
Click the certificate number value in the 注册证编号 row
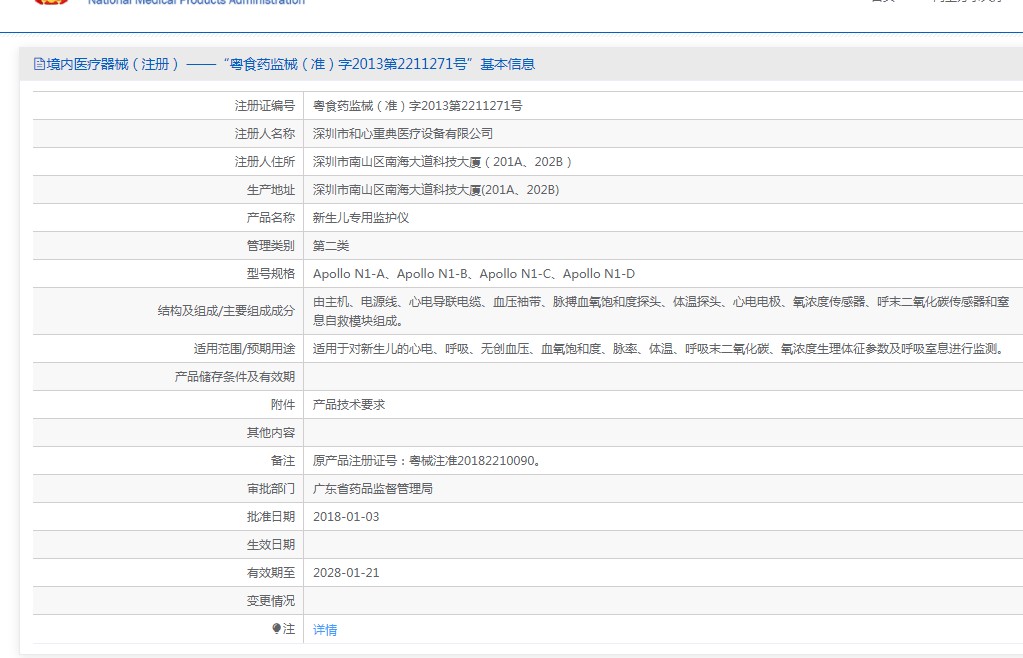tap(418, 106)
